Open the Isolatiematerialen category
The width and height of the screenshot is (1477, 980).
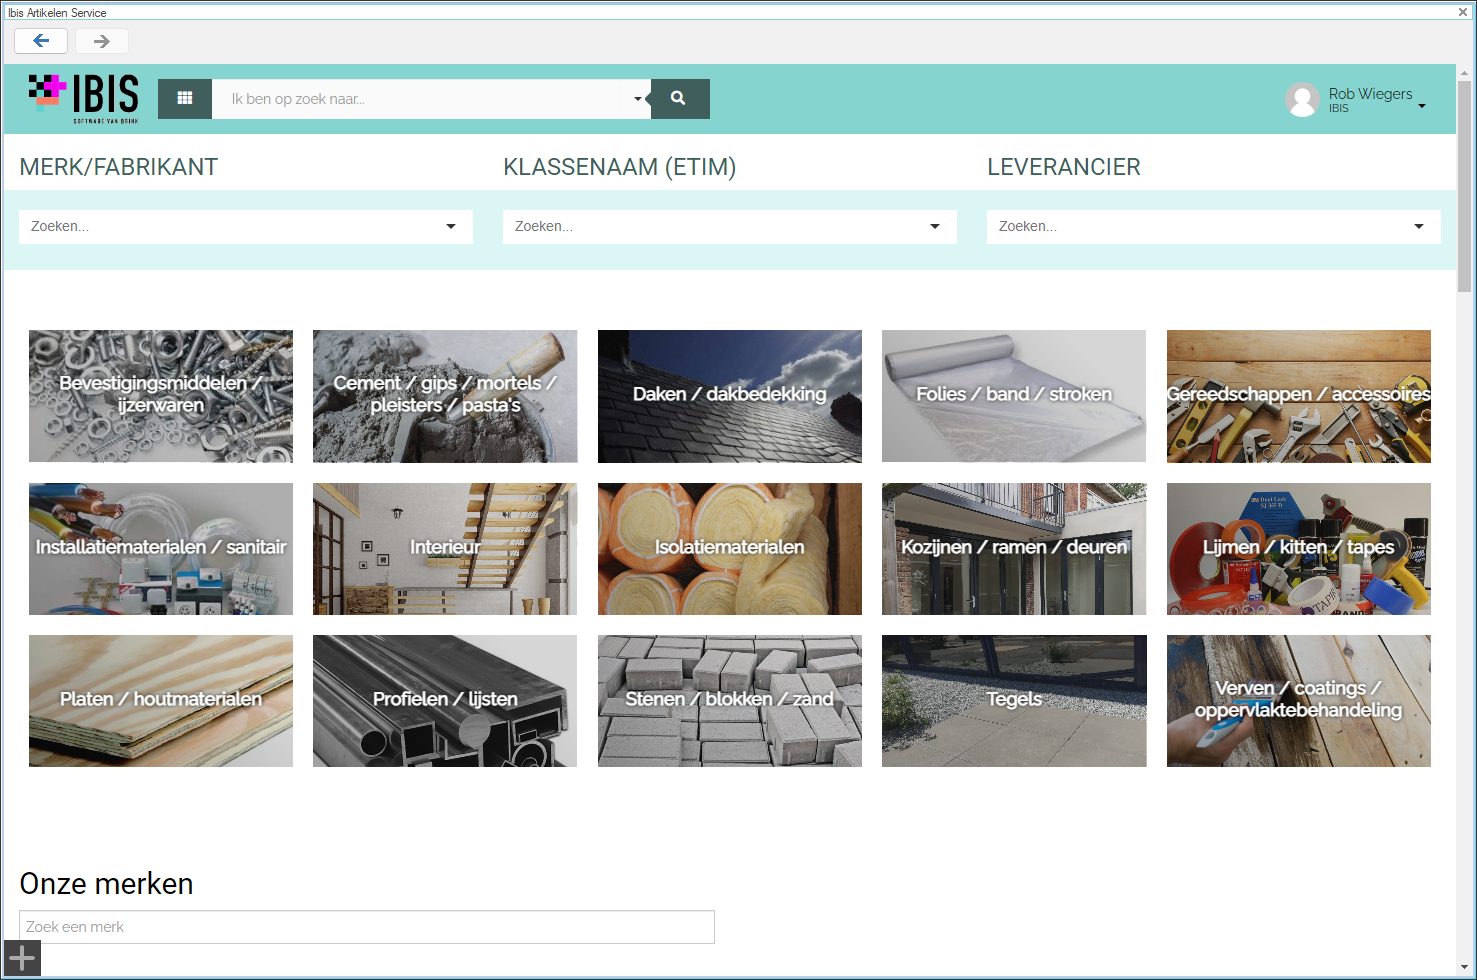(x=729, y=548)
